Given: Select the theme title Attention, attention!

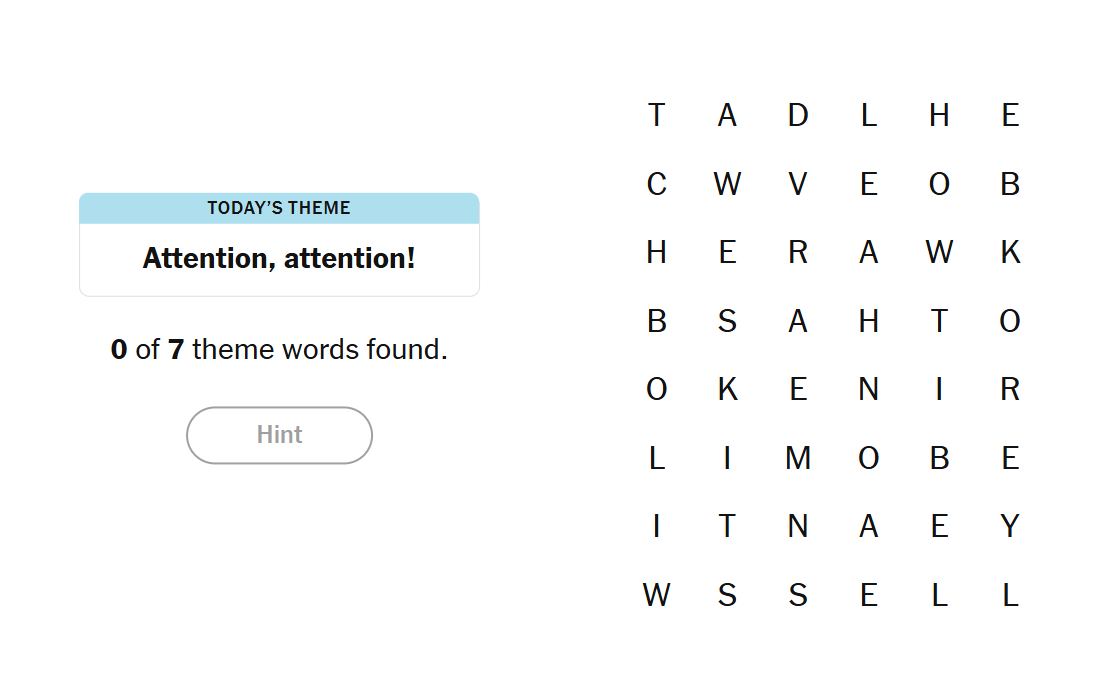Looking at the screenshot, I should coord(279,258).
